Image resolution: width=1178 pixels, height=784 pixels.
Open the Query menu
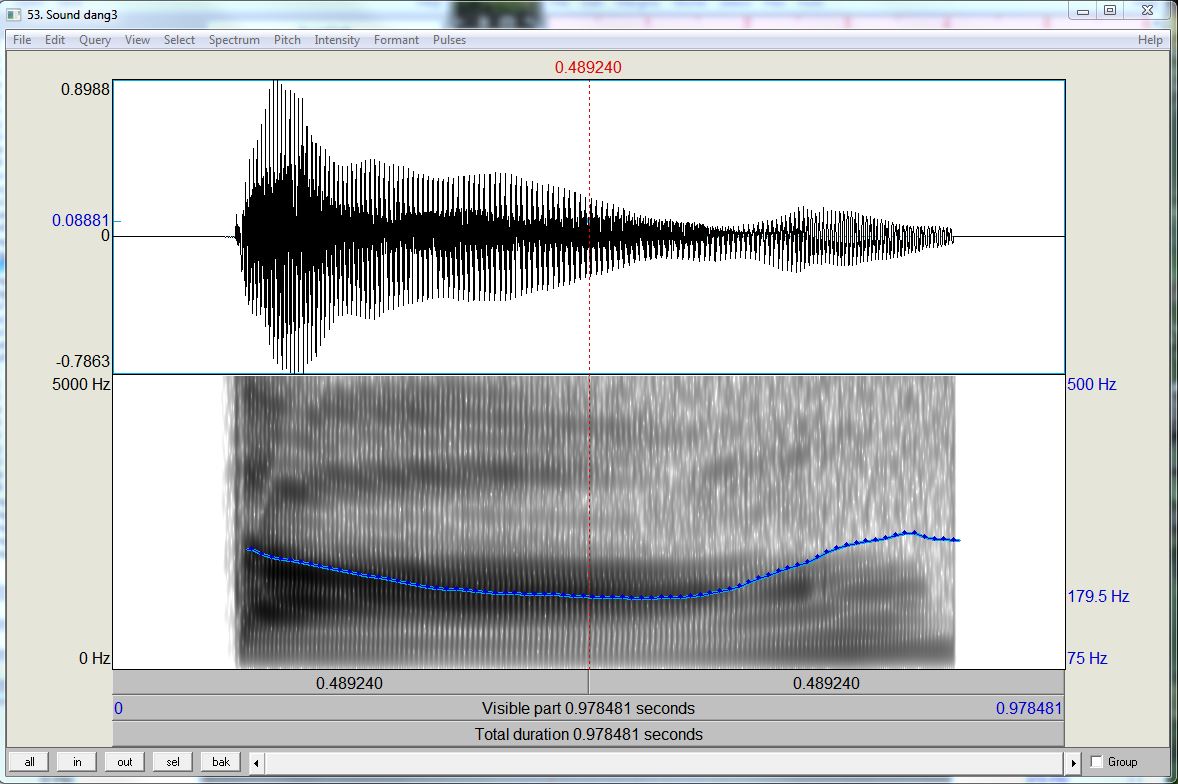click(x=95, y=40)
